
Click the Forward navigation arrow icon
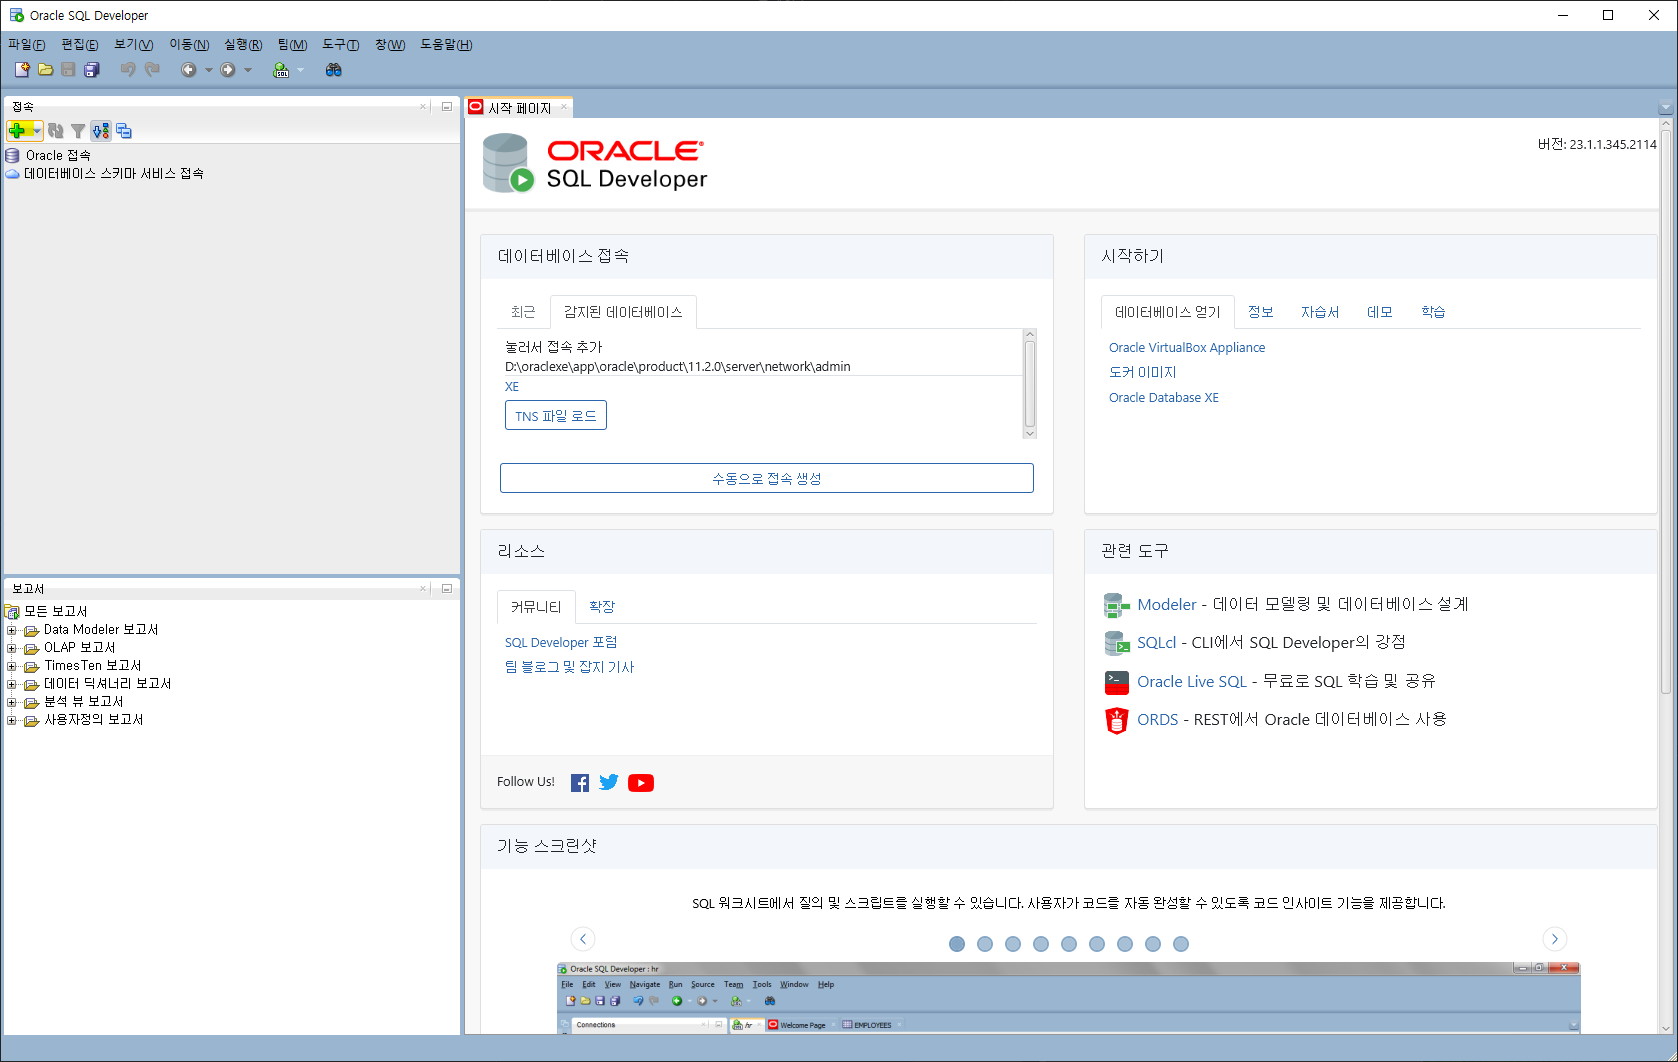click(x=228, y=70)
